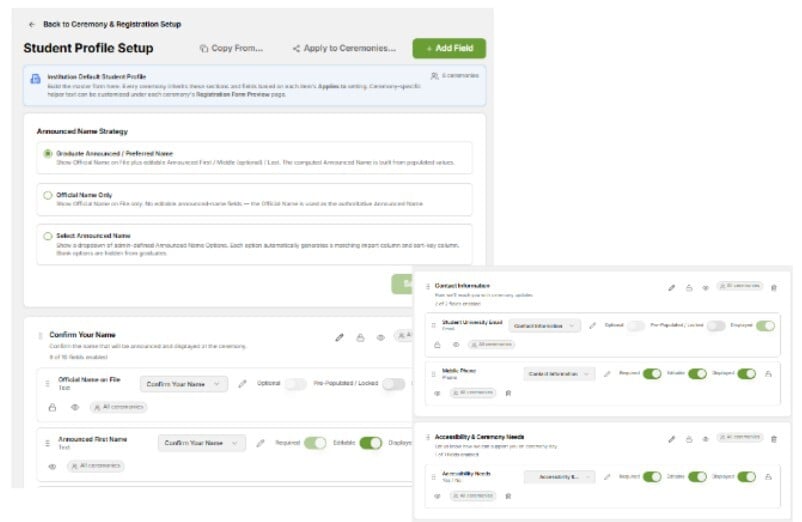Select the Select Announced Name radio option

(x=48, y=236)
